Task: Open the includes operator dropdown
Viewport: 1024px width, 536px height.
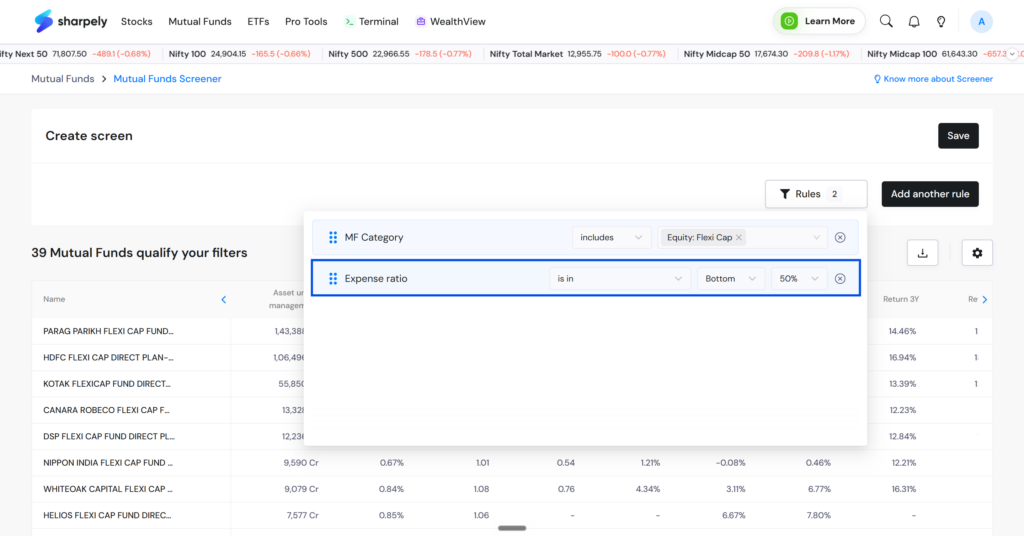Action: pyautogui.click(x=611, y=238)
